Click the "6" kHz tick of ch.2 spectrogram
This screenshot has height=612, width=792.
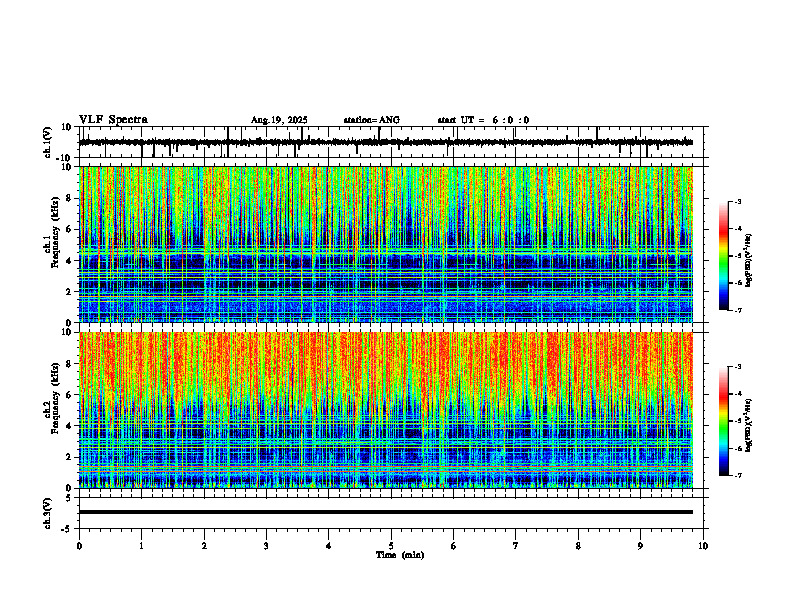(69, 395)
